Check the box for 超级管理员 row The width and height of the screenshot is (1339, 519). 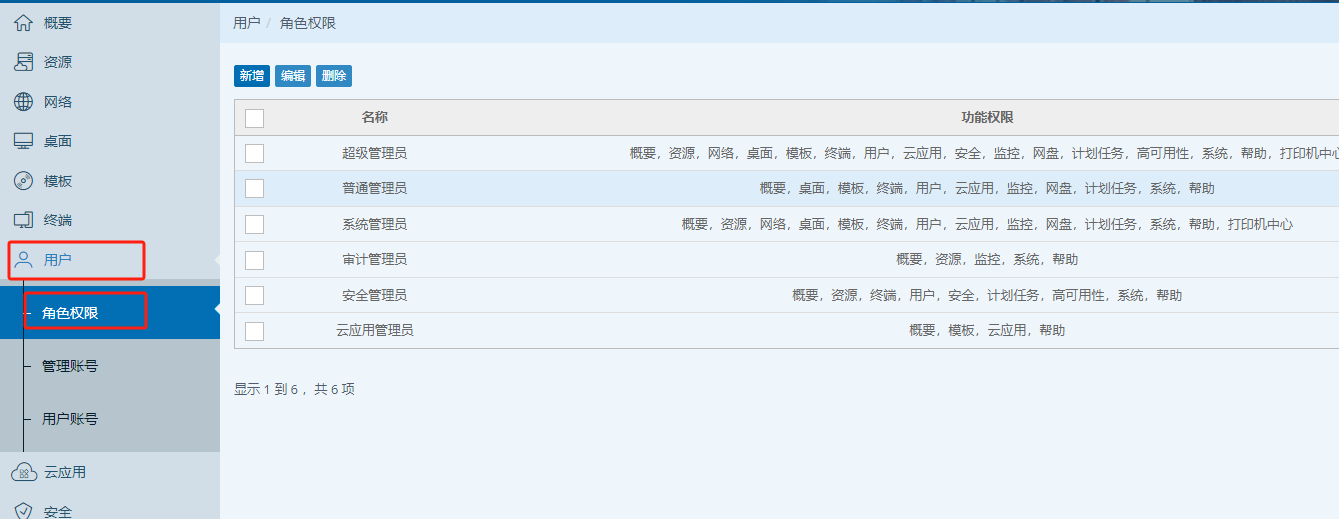pyautogui.click(x=254, y=153)
